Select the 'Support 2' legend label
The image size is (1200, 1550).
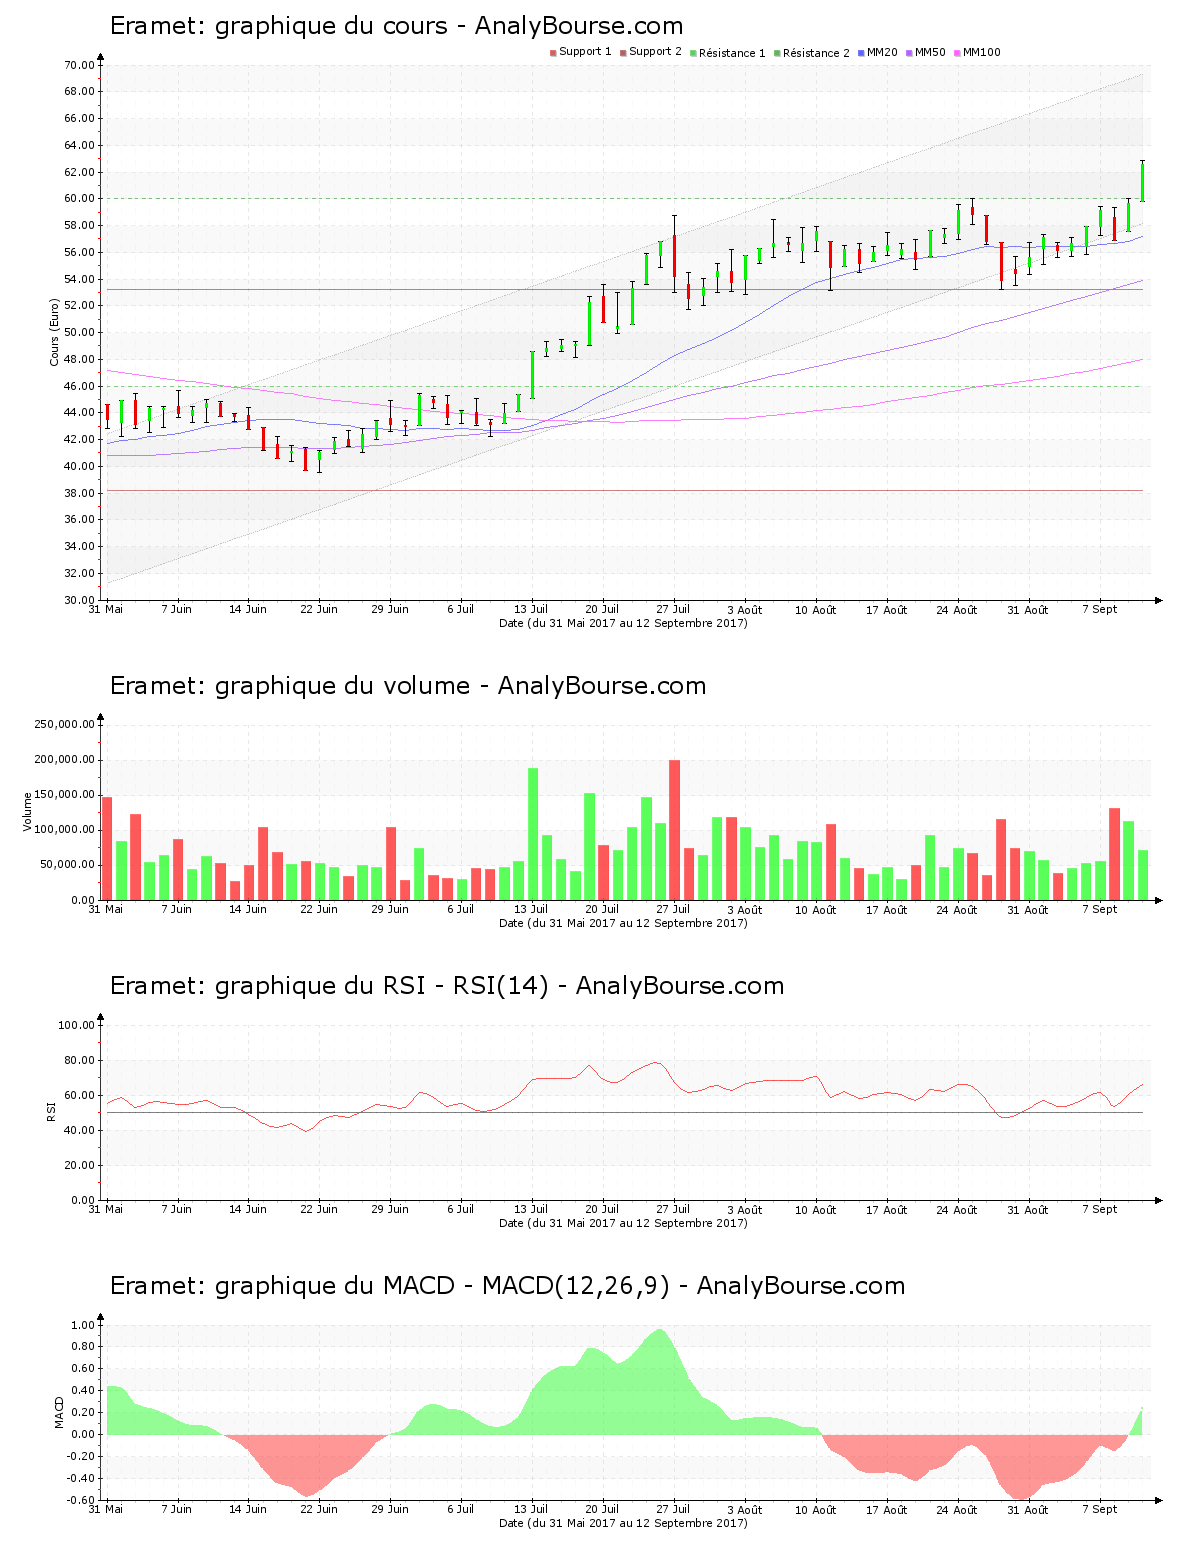655,52
